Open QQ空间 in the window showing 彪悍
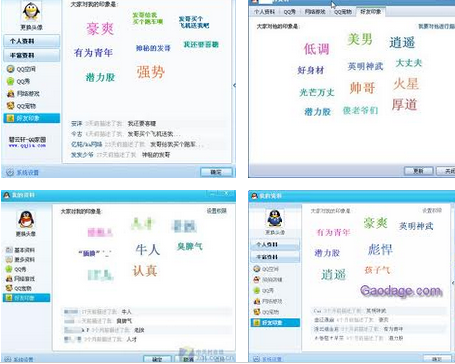Screen dimensions: 455x364 (266, 269)
